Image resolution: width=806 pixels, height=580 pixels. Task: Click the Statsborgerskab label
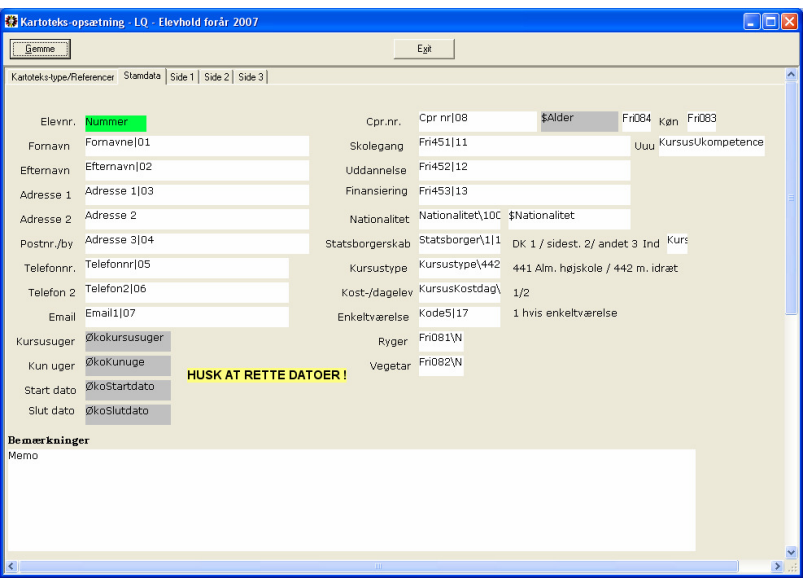tap(368, 244)
